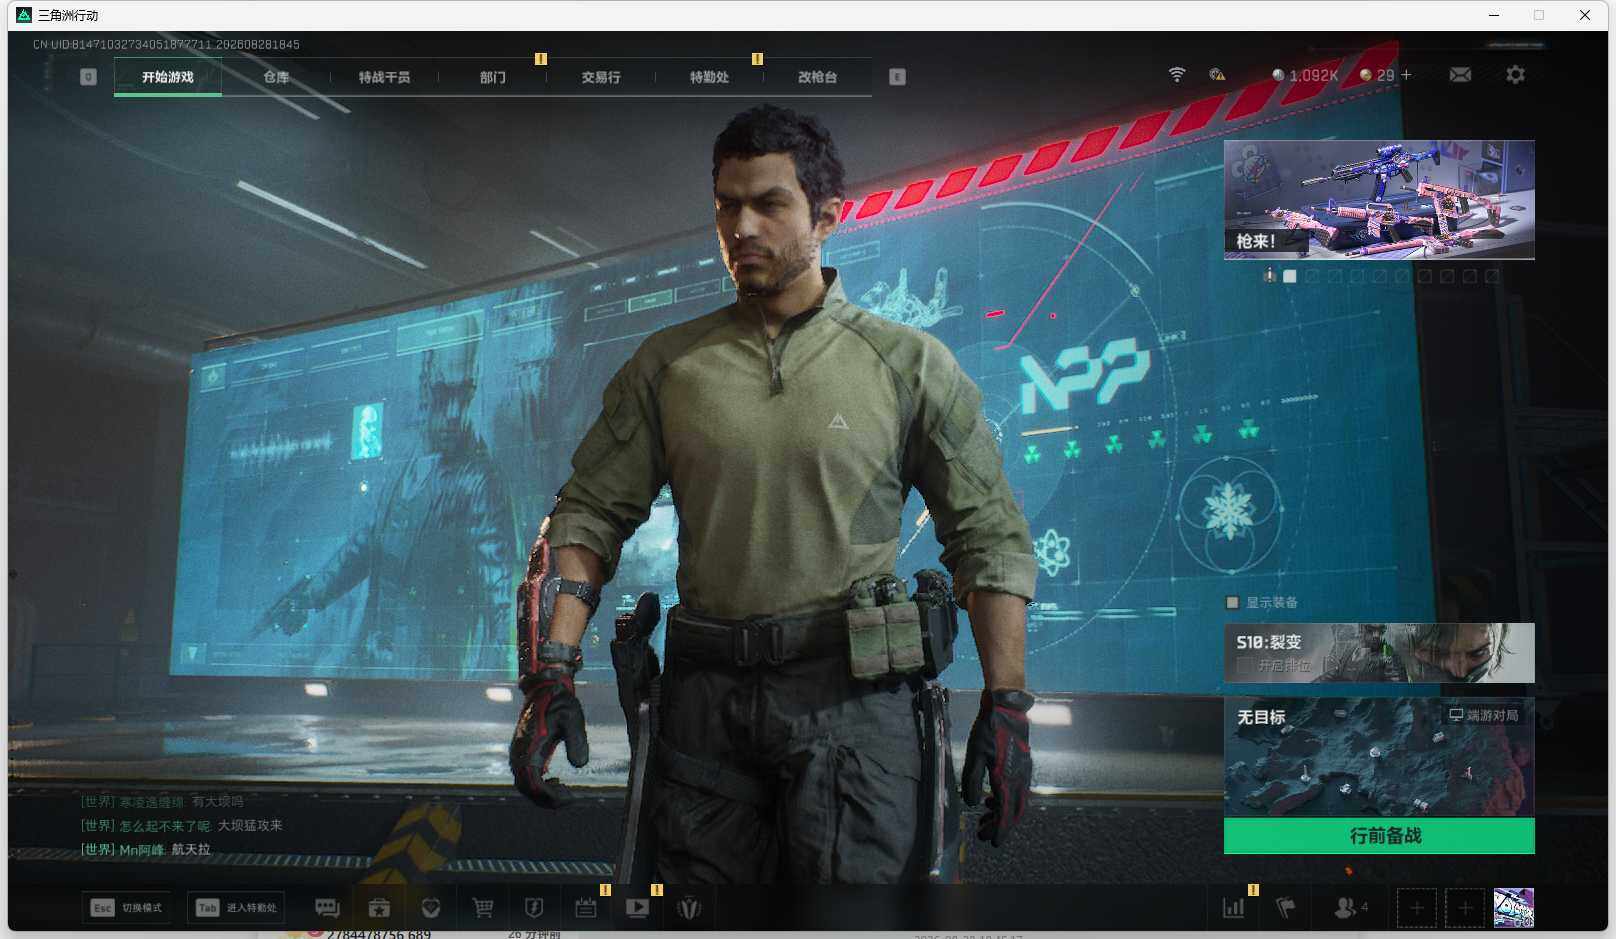Click the Tab 进入特勤处 button
The width and height of the screenshot is (1616, 939).
pos(236,908)
